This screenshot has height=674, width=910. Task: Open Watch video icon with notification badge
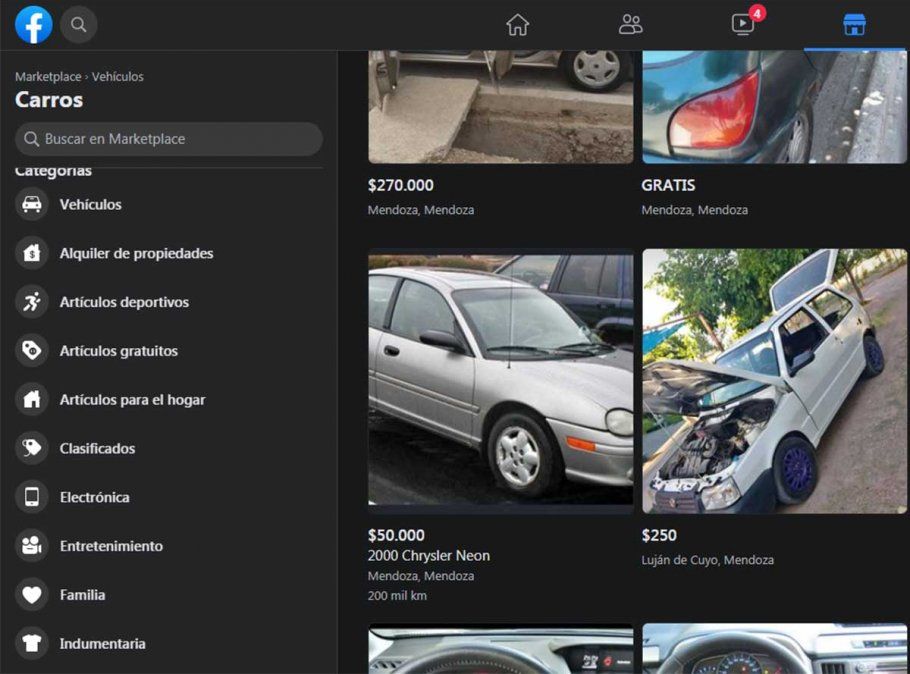(x=743, y=25)
